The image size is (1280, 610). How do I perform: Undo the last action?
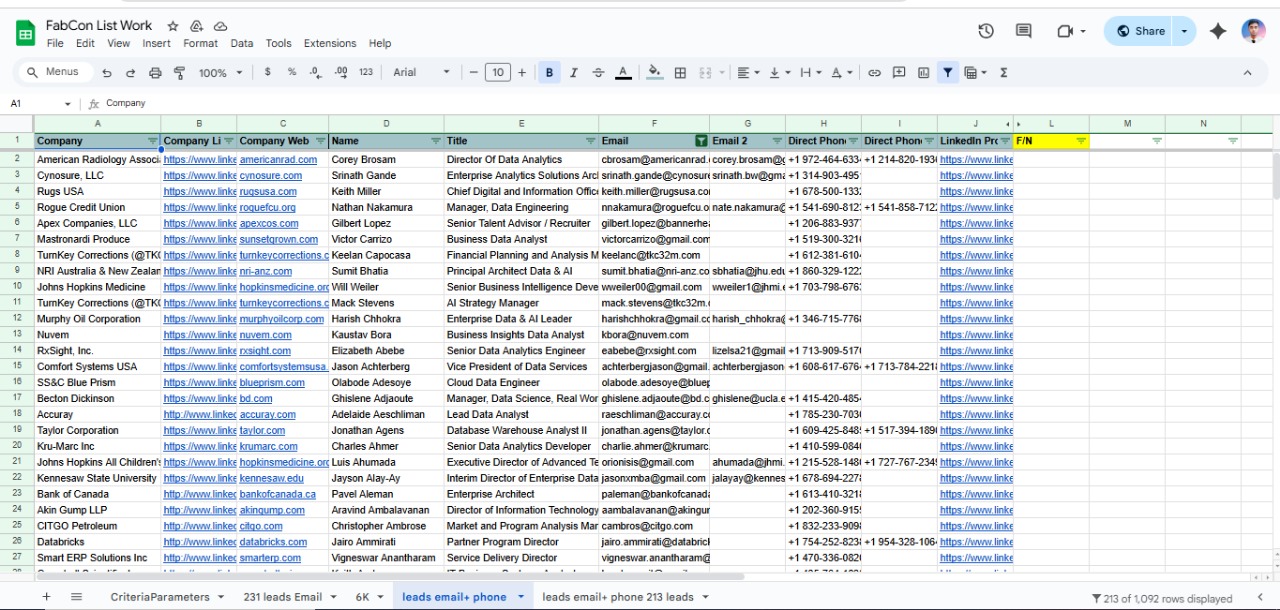pyautogui.click(x=107, y=73)
